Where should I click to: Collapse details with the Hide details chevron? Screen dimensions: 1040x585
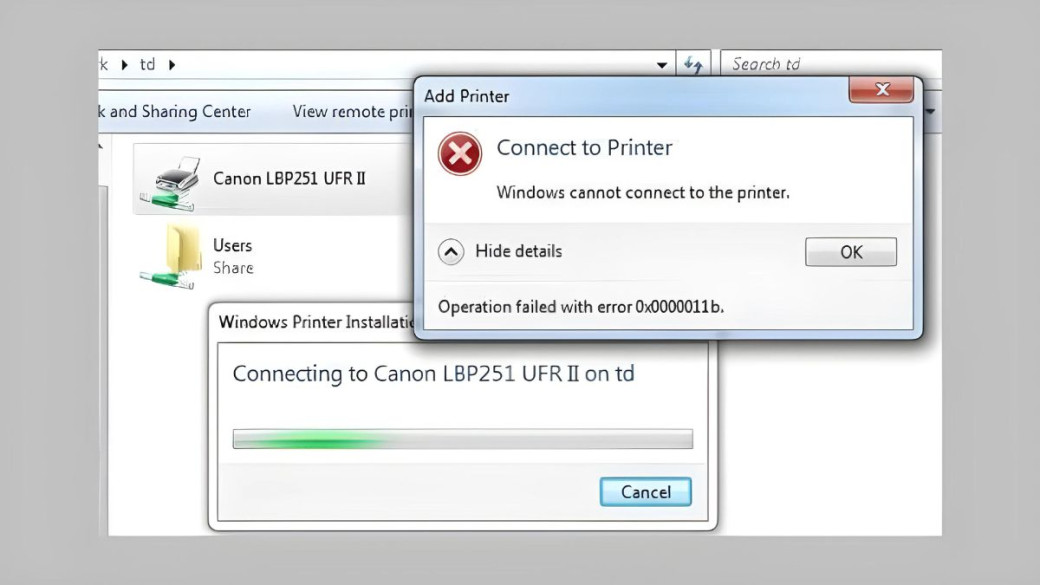[x=451, y=251]
